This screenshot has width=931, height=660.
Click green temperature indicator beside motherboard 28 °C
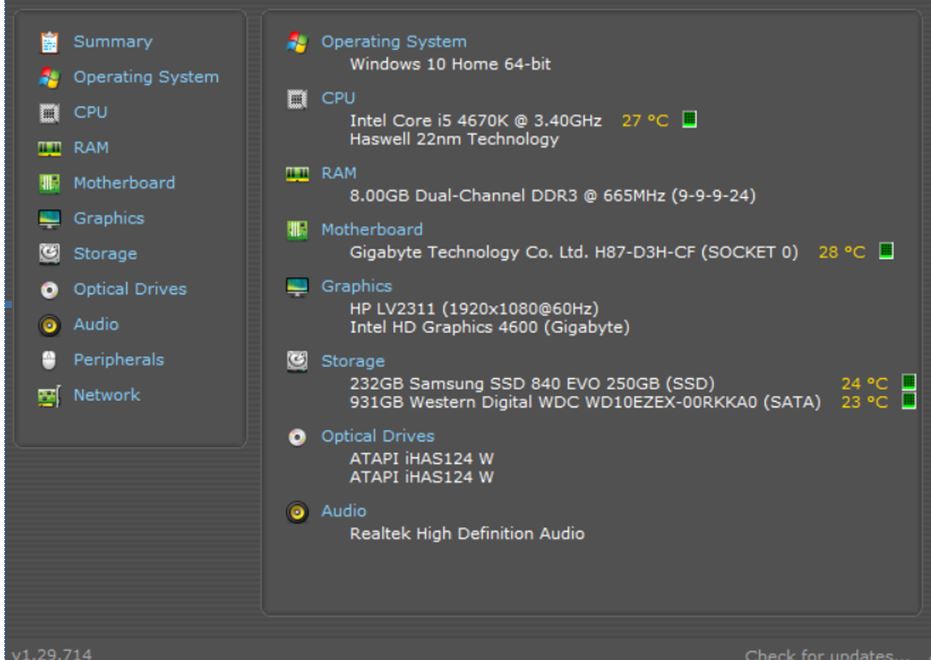click(x=886, y=250)
